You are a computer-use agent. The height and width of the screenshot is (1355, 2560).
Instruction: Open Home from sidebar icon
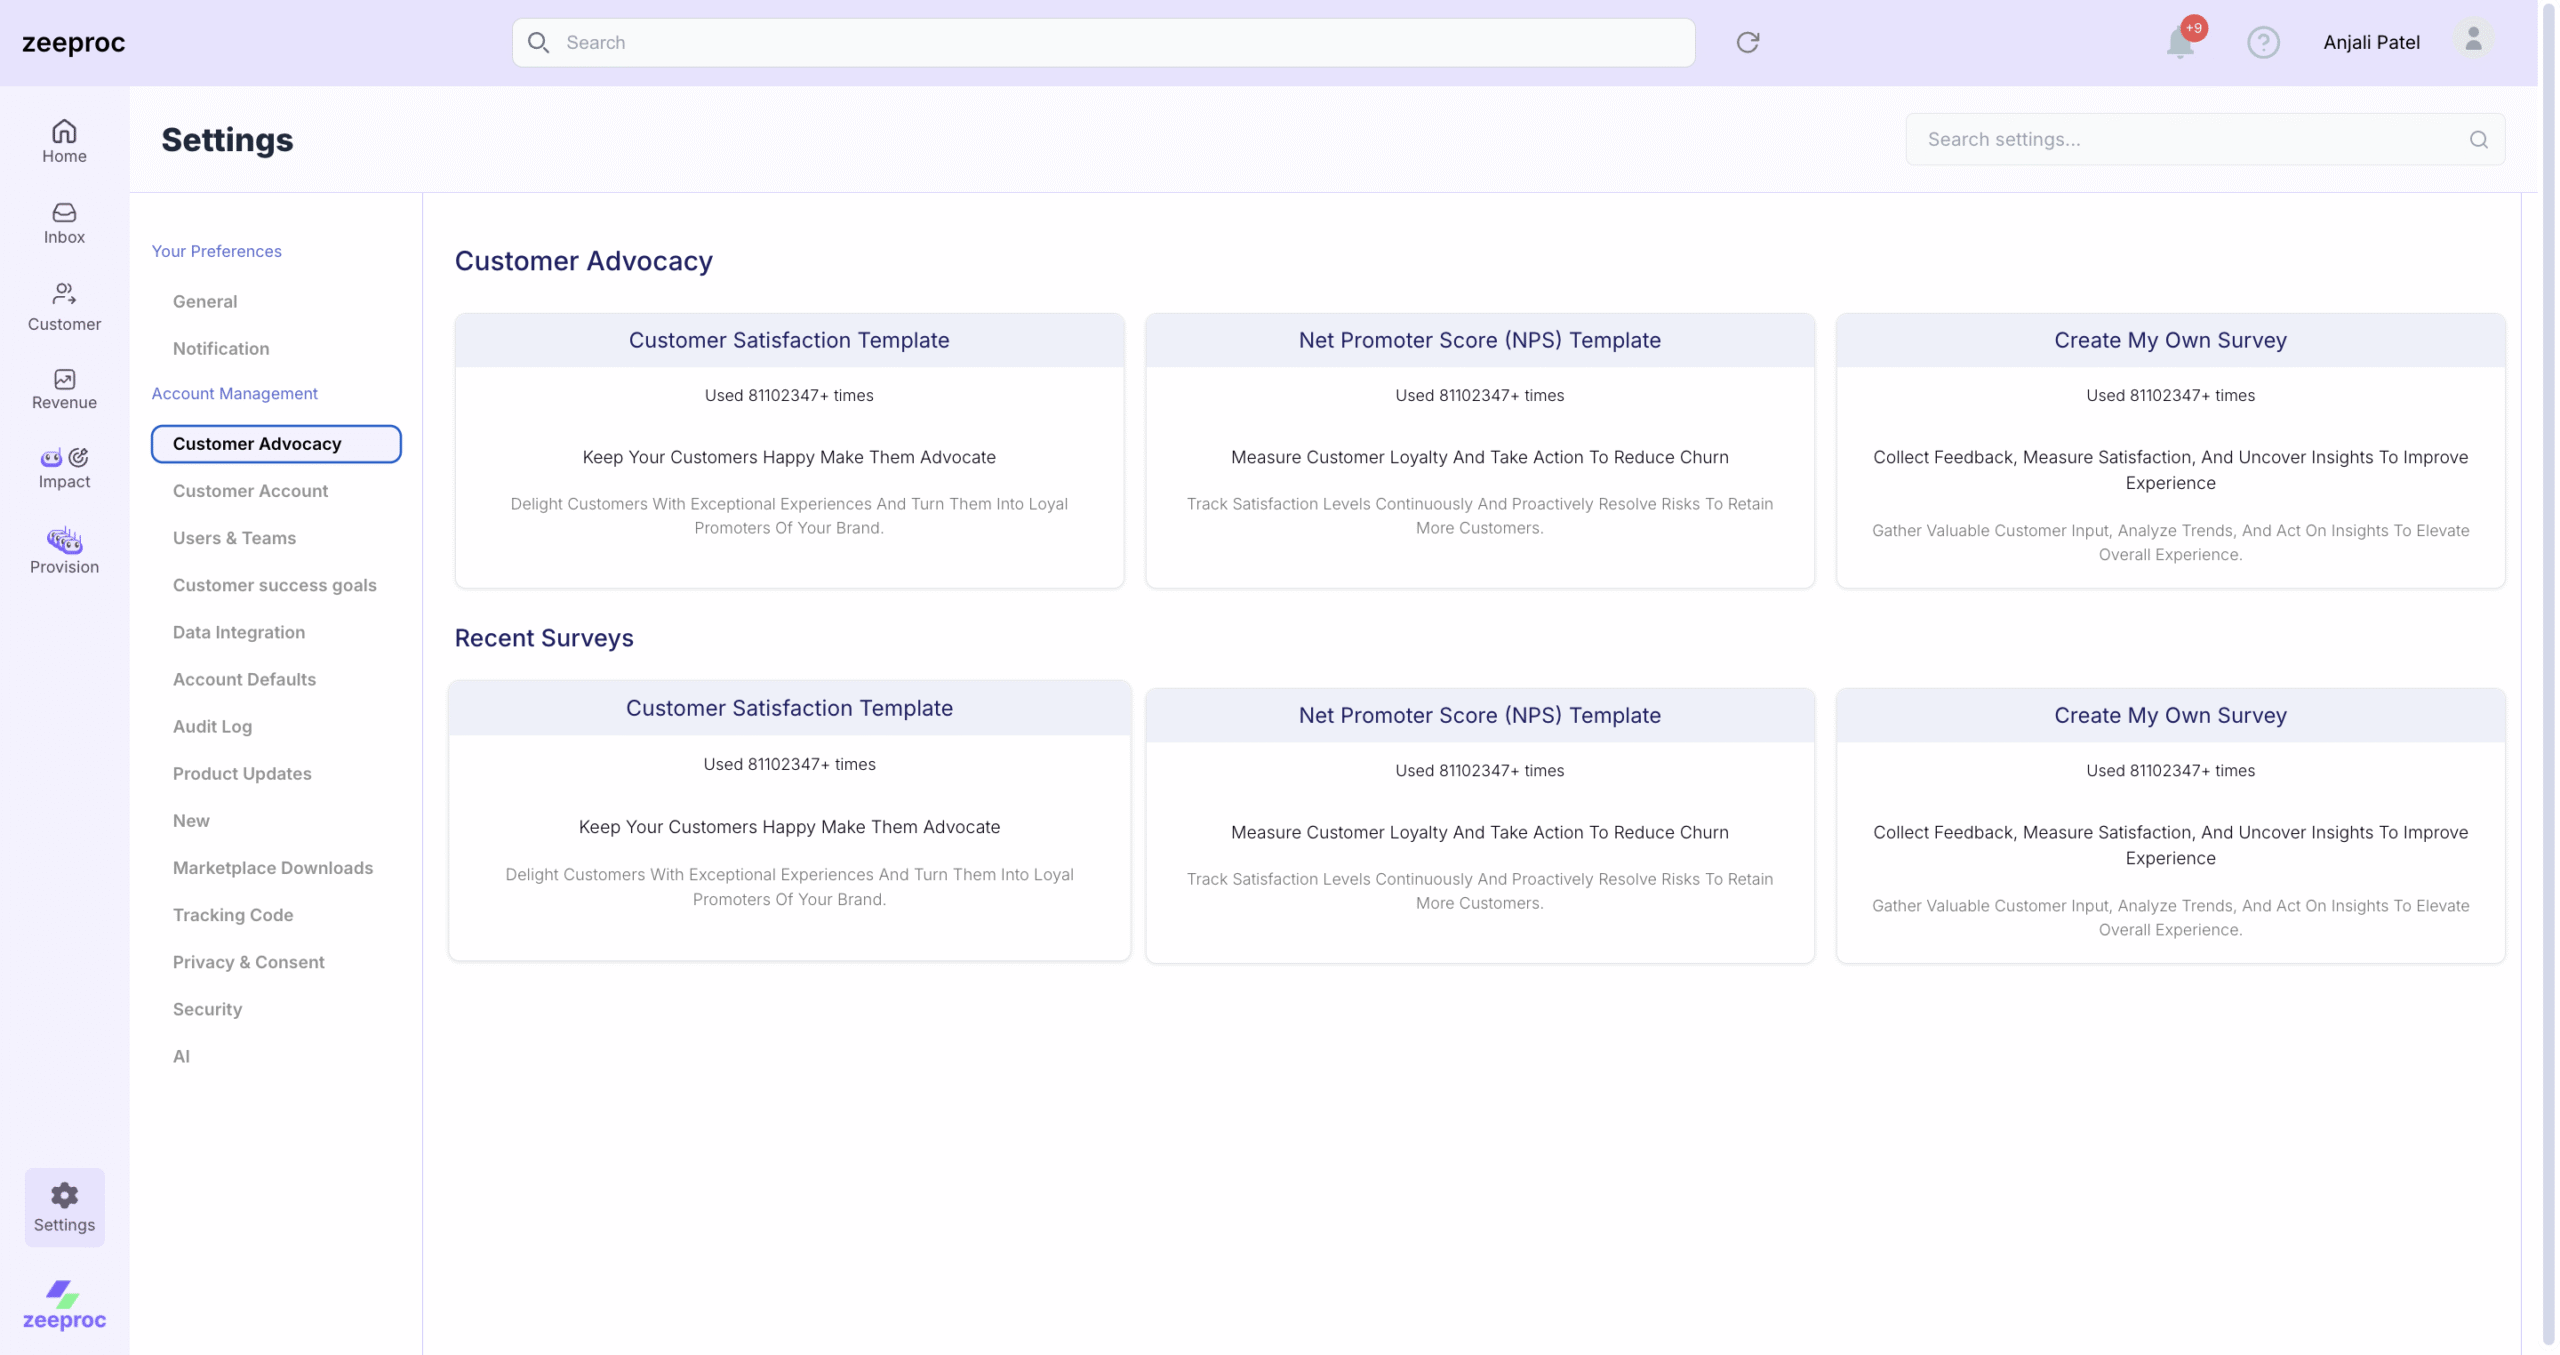(64, 132)
